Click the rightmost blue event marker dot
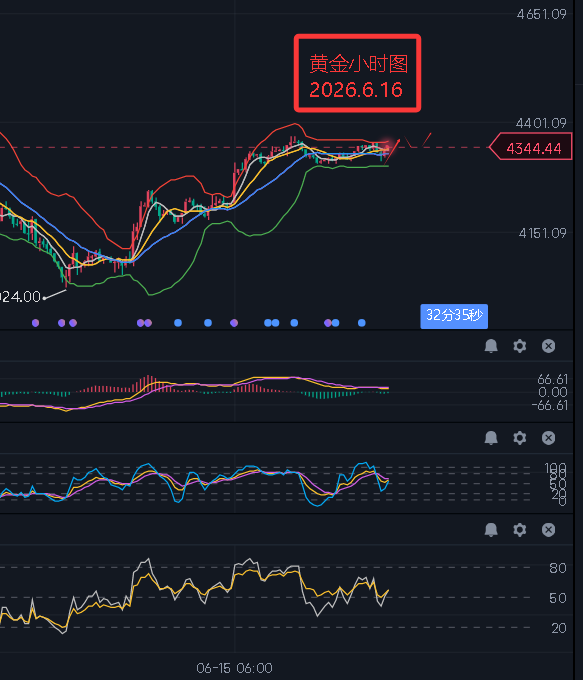 (361, 323)
